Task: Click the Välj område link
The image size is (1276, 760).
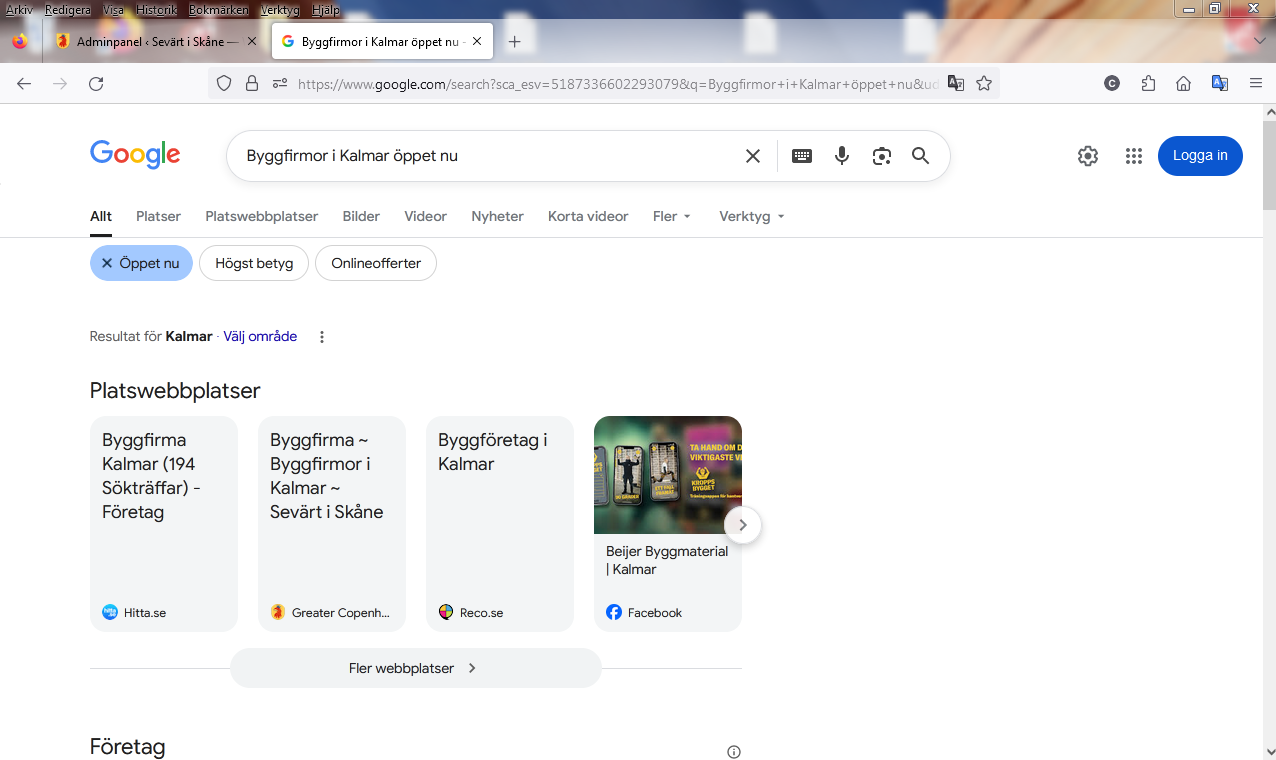Action: point(260,337)
